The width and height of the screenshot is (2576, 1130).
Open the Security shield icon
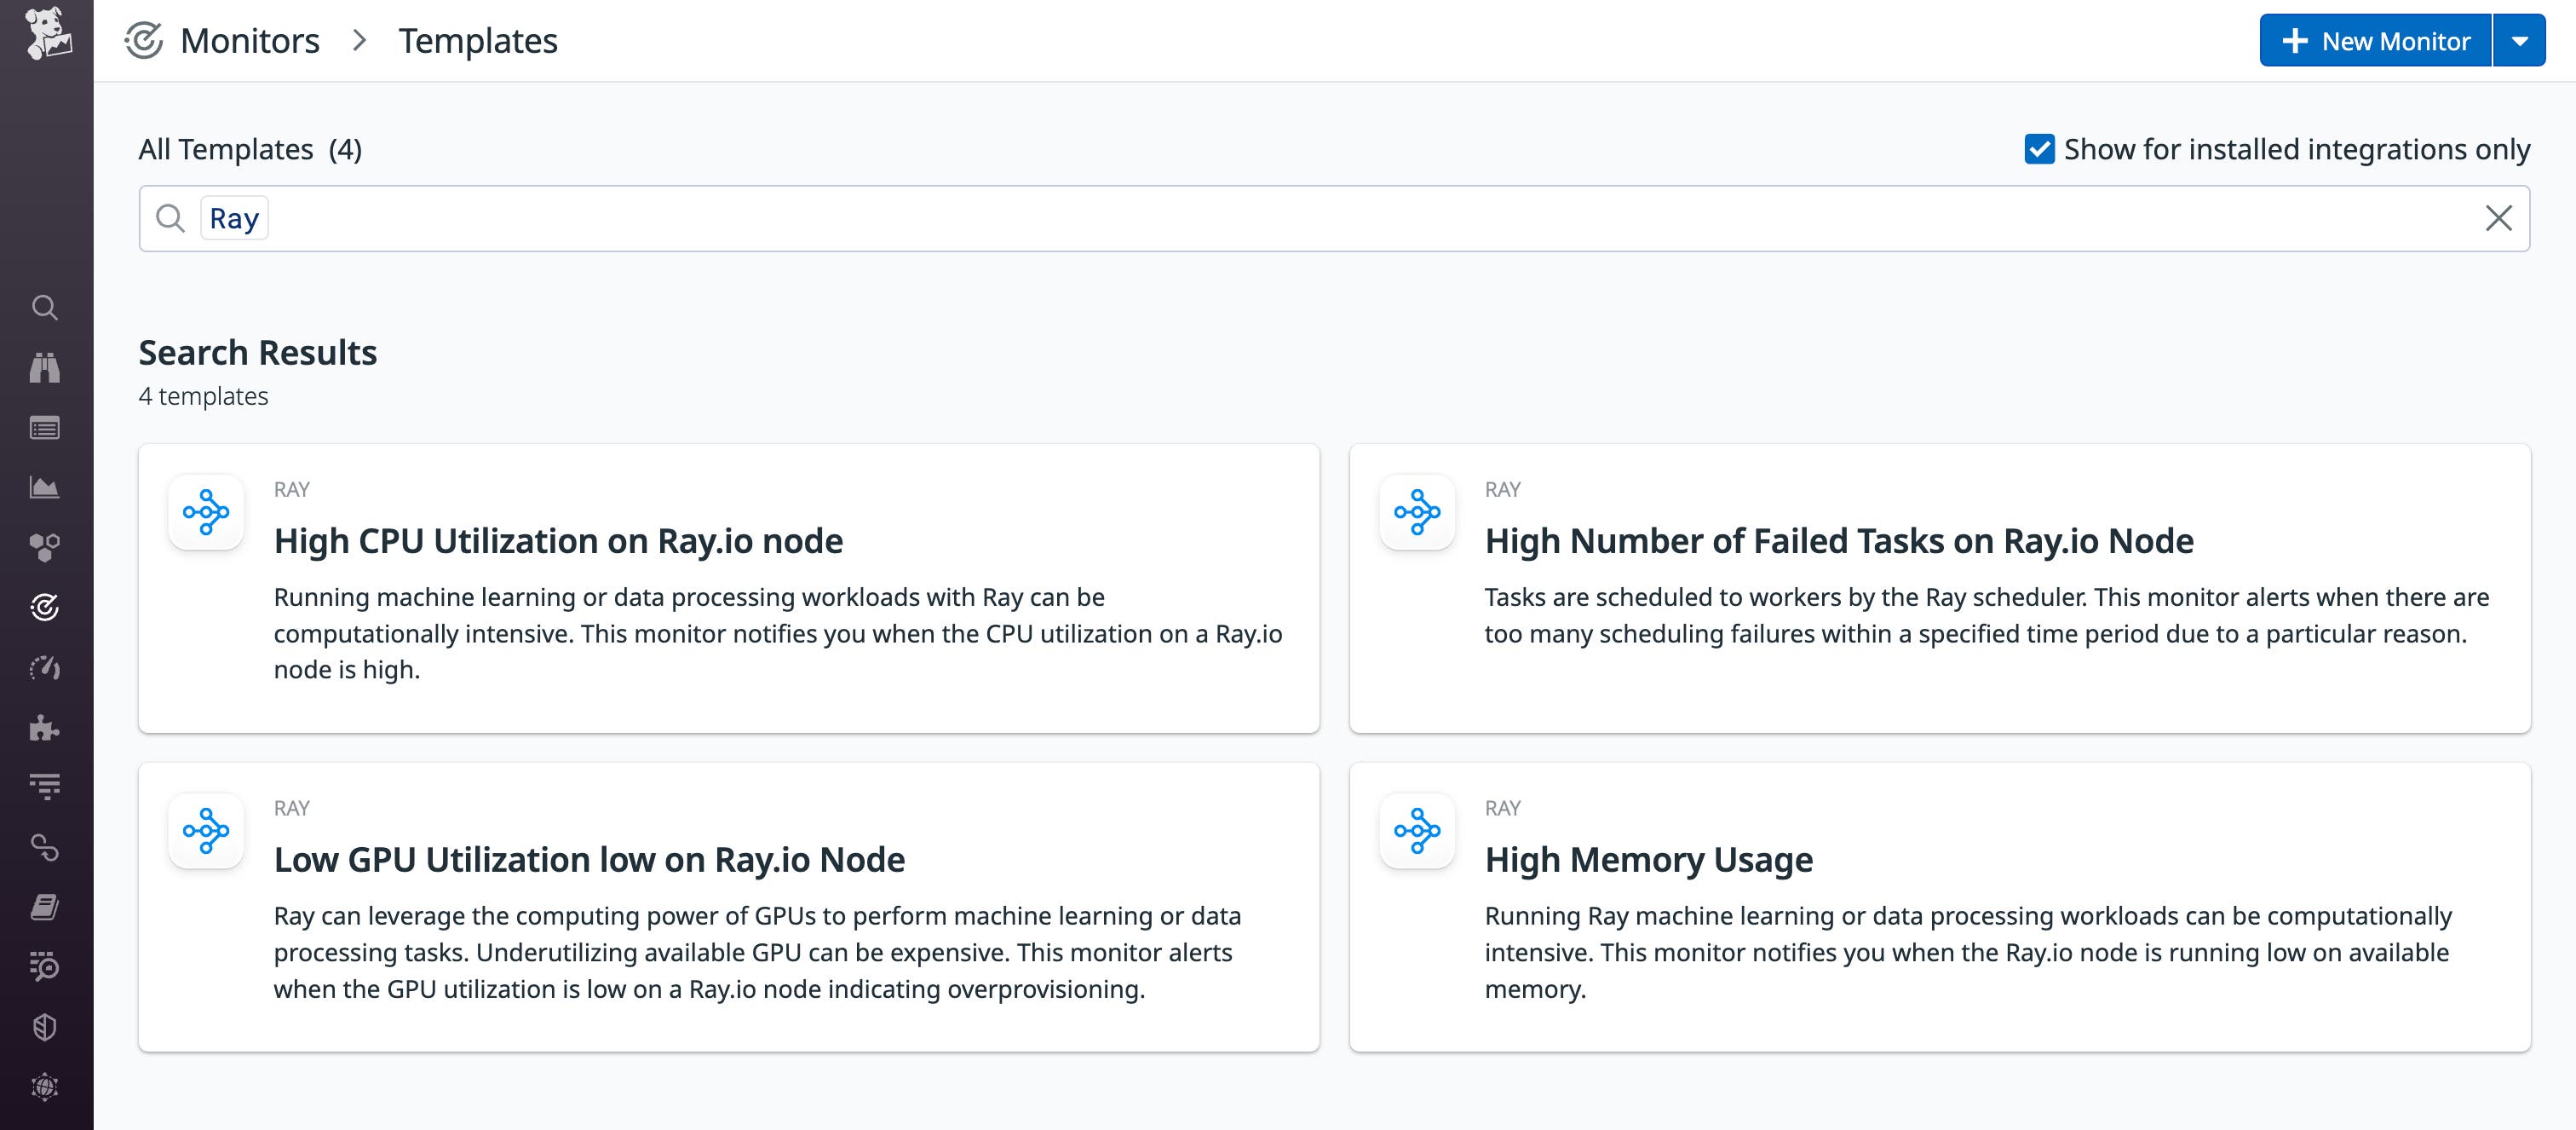click(45, 1024)
